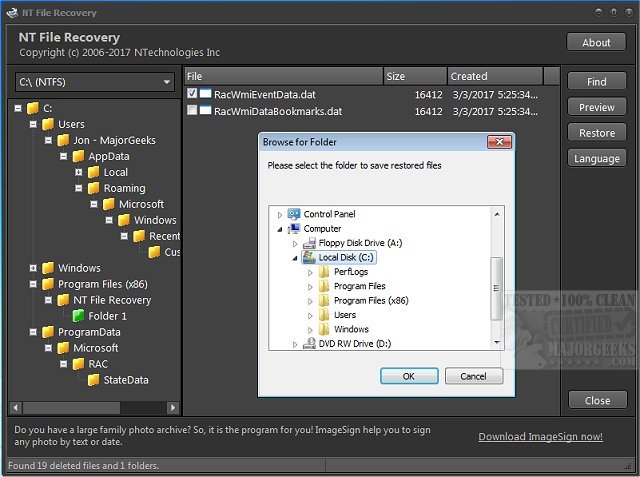Click the RAC folder icon
The width and height of the screenshot is (640, 477).
point(78,364)
